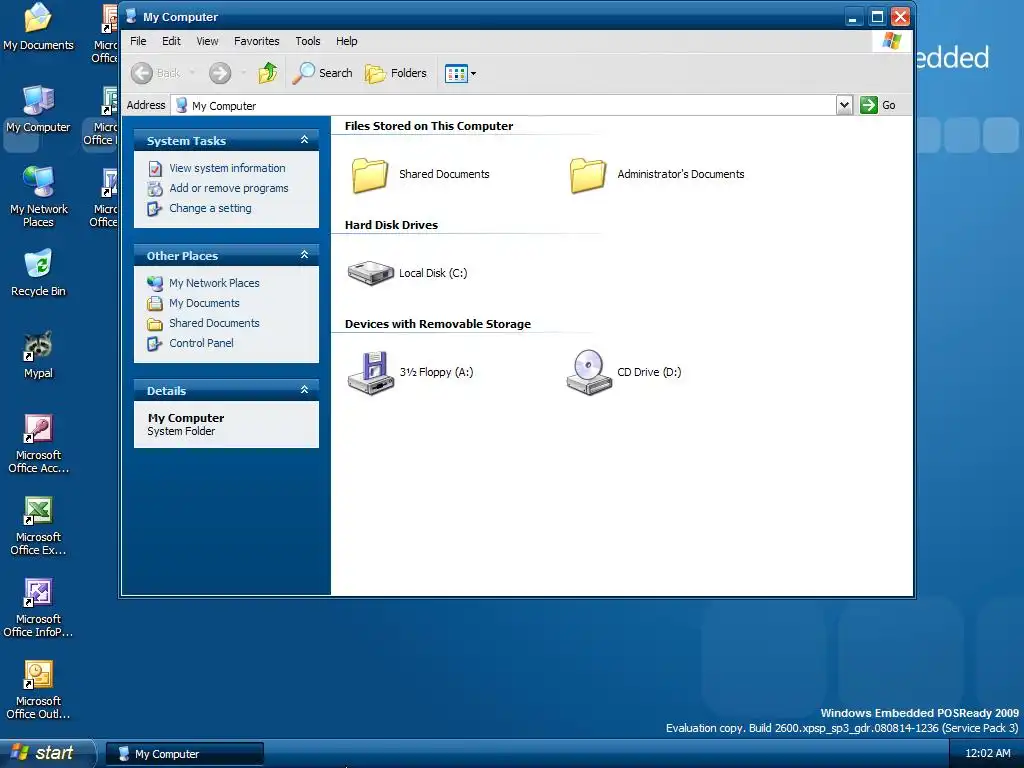The image size is (1024, 768).
Task: Click the Windows flag throbber logo
Action: pos(891,41)
